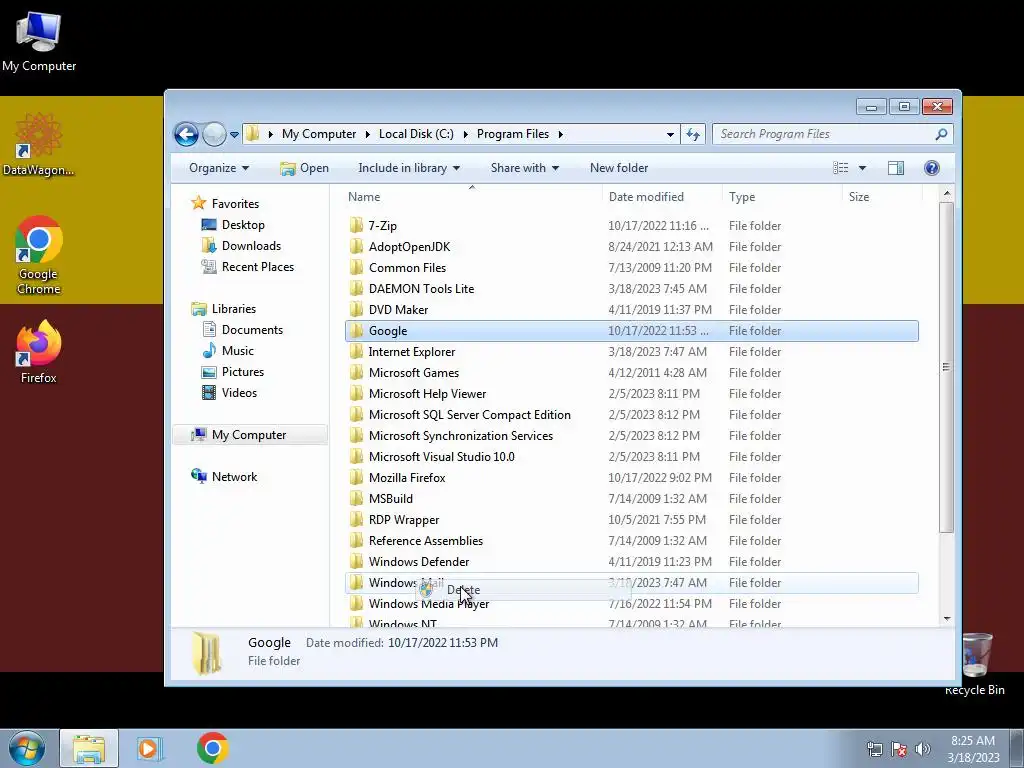Open the Firefox desktop shortcut
Screen dimensions: 1024x768
pos(39,351)
